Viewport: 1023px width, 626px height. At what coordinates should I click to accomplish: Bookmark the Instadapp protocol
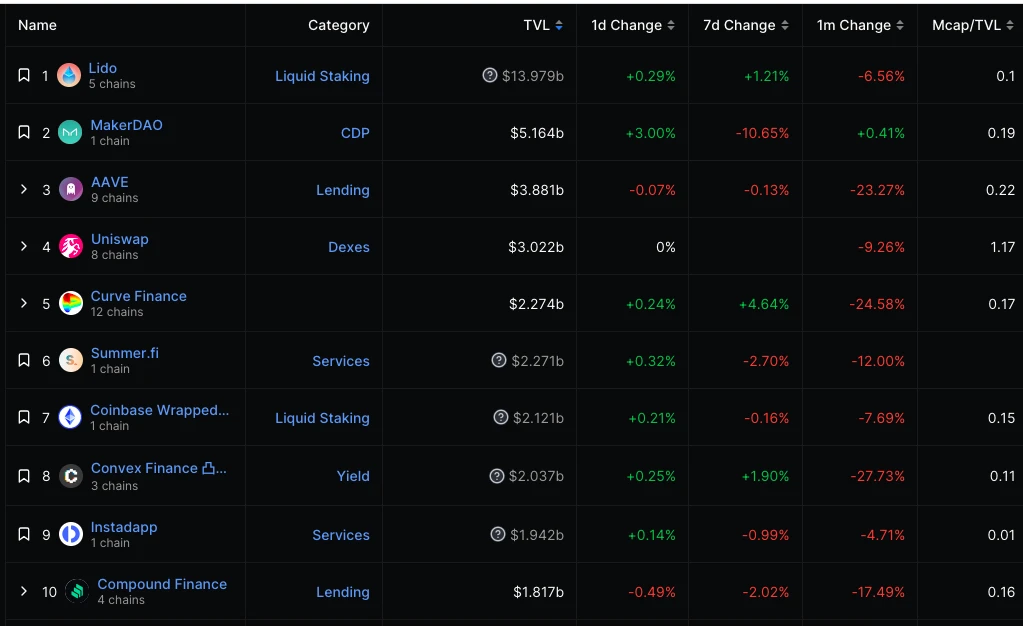point(24,535)
